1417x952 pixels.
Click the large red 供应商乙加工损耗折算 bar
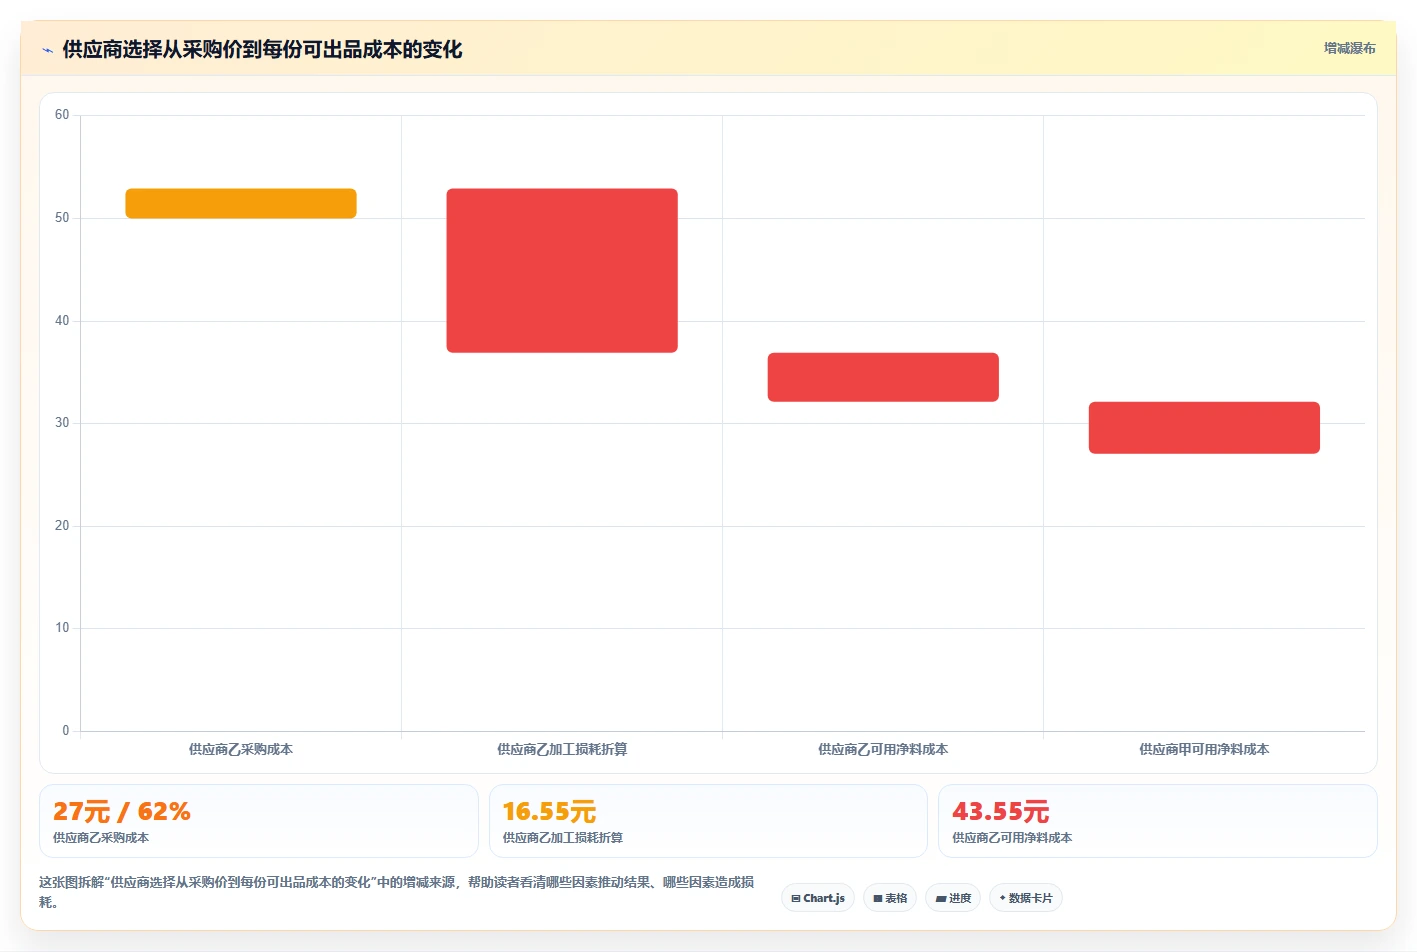pyautogui.click(x=562, y=270)
